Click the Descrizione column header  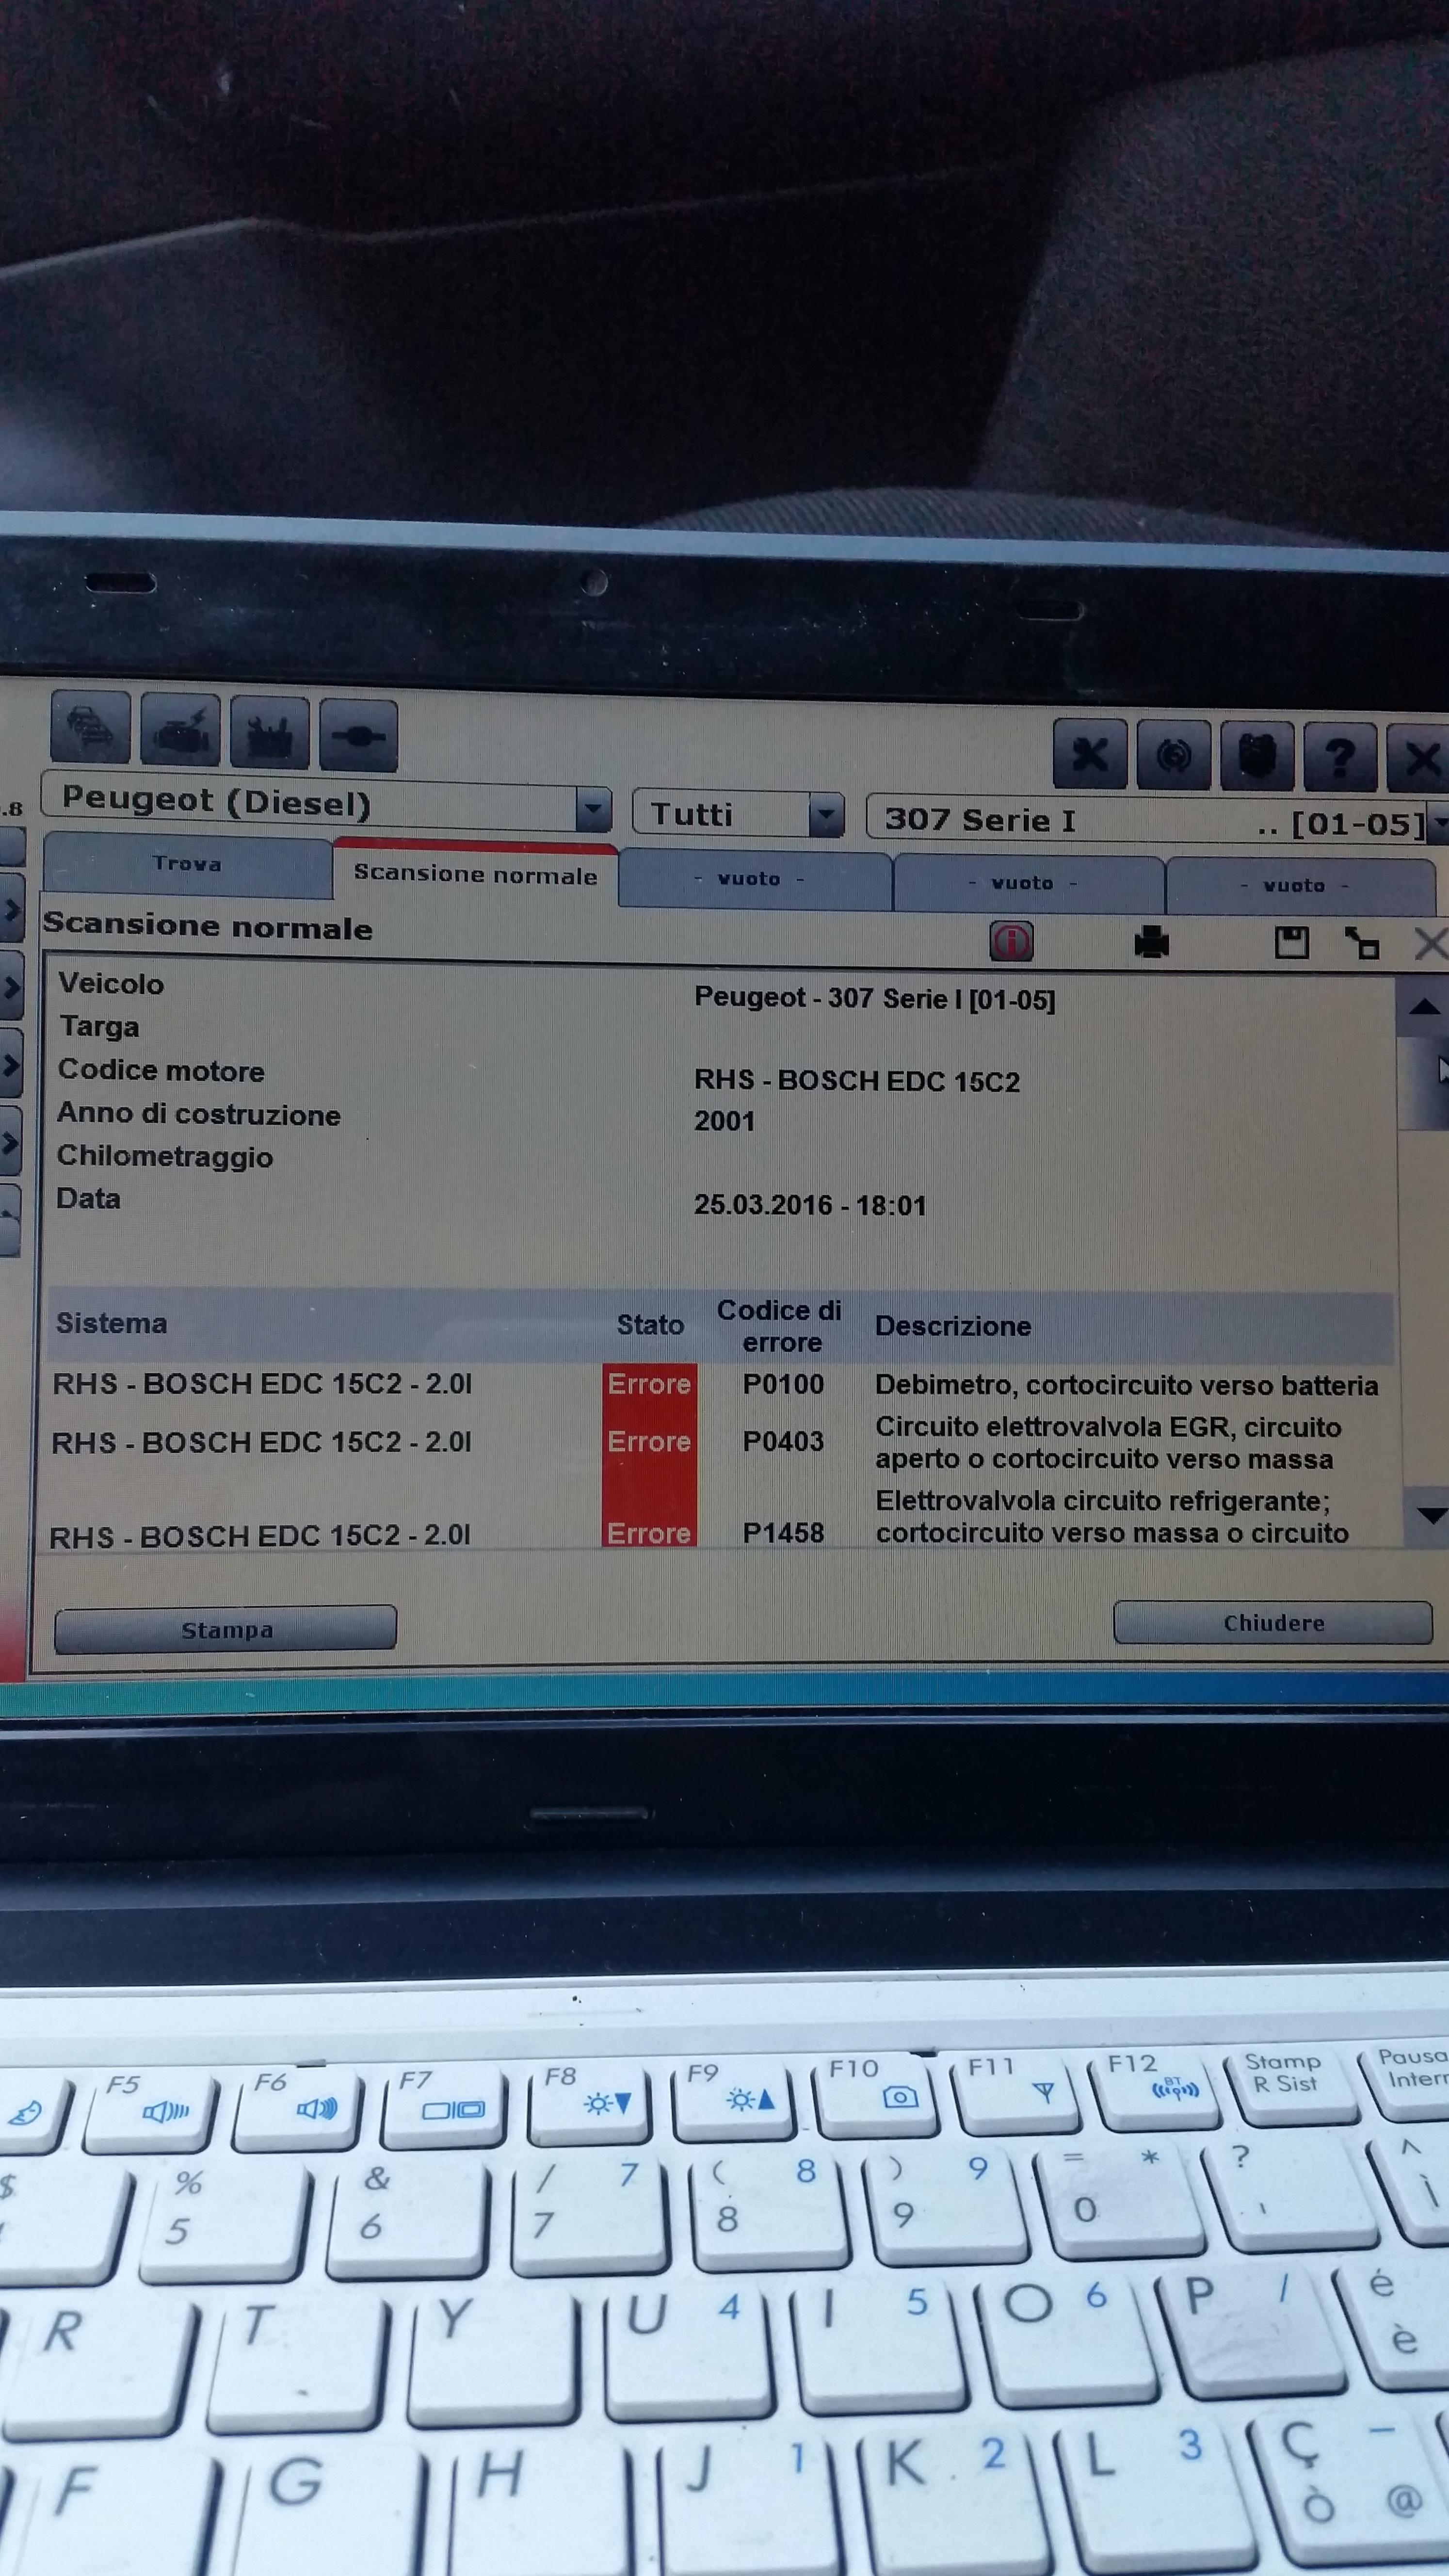pyautogui.click(x=953, y=1326)
